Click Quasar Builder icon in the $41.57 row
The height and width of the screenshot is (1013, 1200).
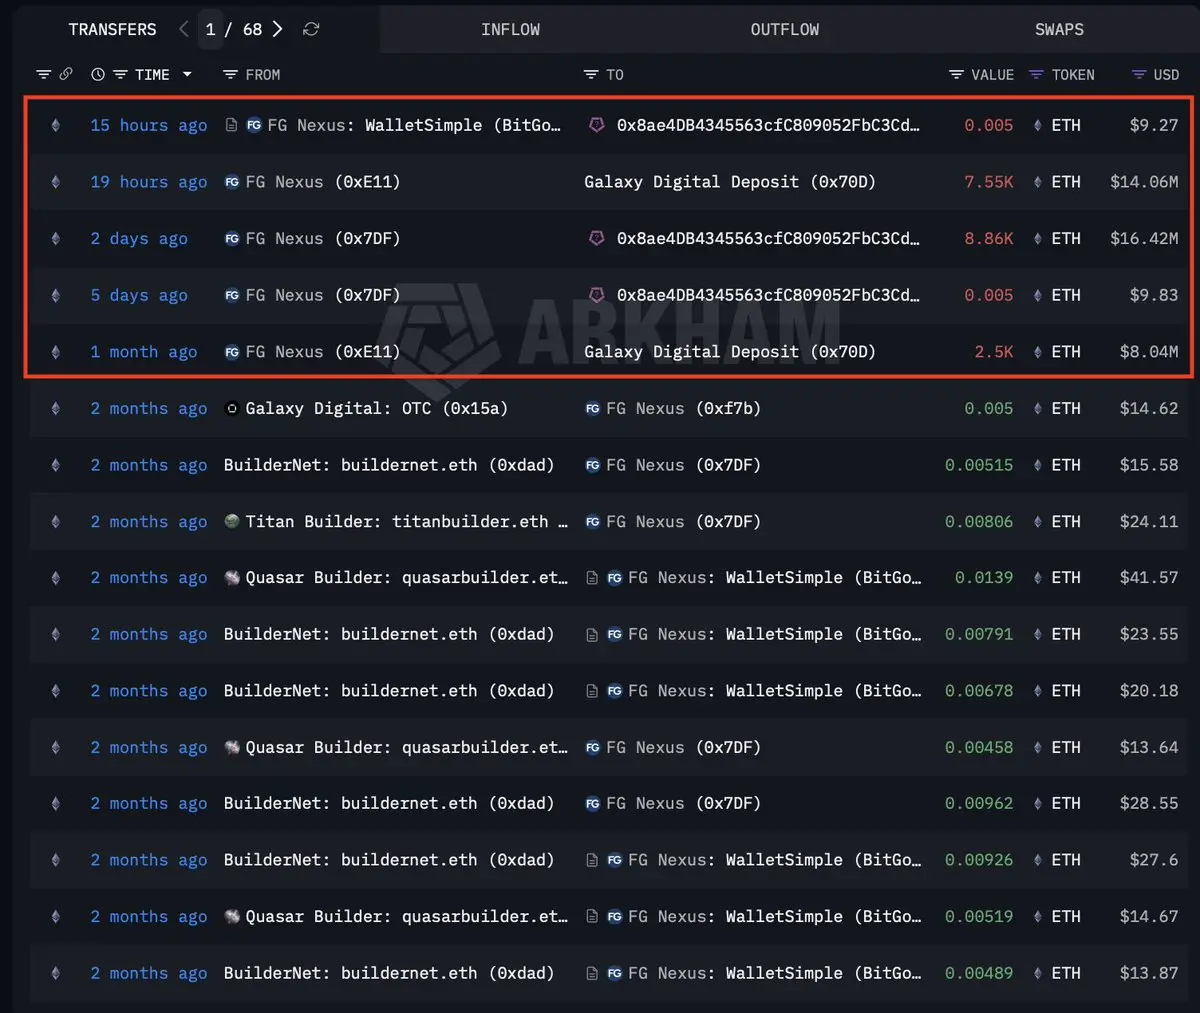[x=232, y=577]
